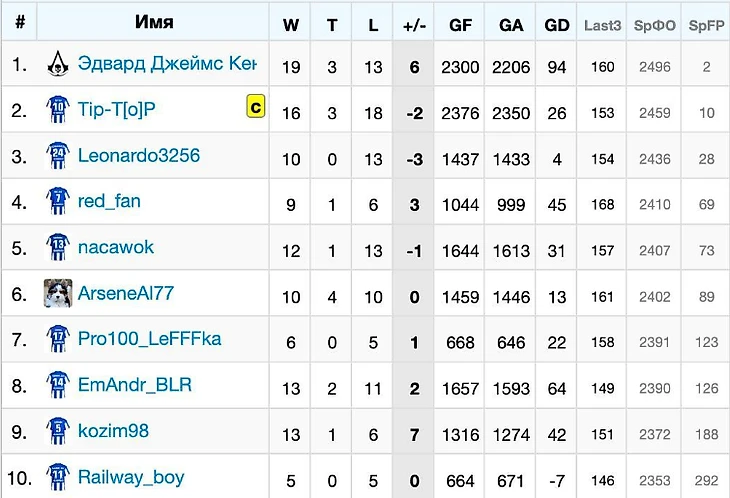Sort by the SpФО column header
The width and height of the screenshot is (730, 498).
(x=654, y=25)
